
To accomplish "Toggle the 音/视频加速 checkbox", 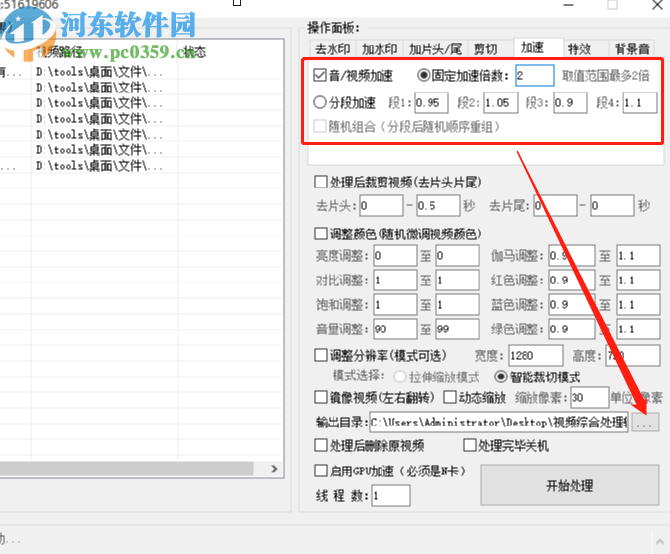I will pyautogui.click(x=320, y=76).
